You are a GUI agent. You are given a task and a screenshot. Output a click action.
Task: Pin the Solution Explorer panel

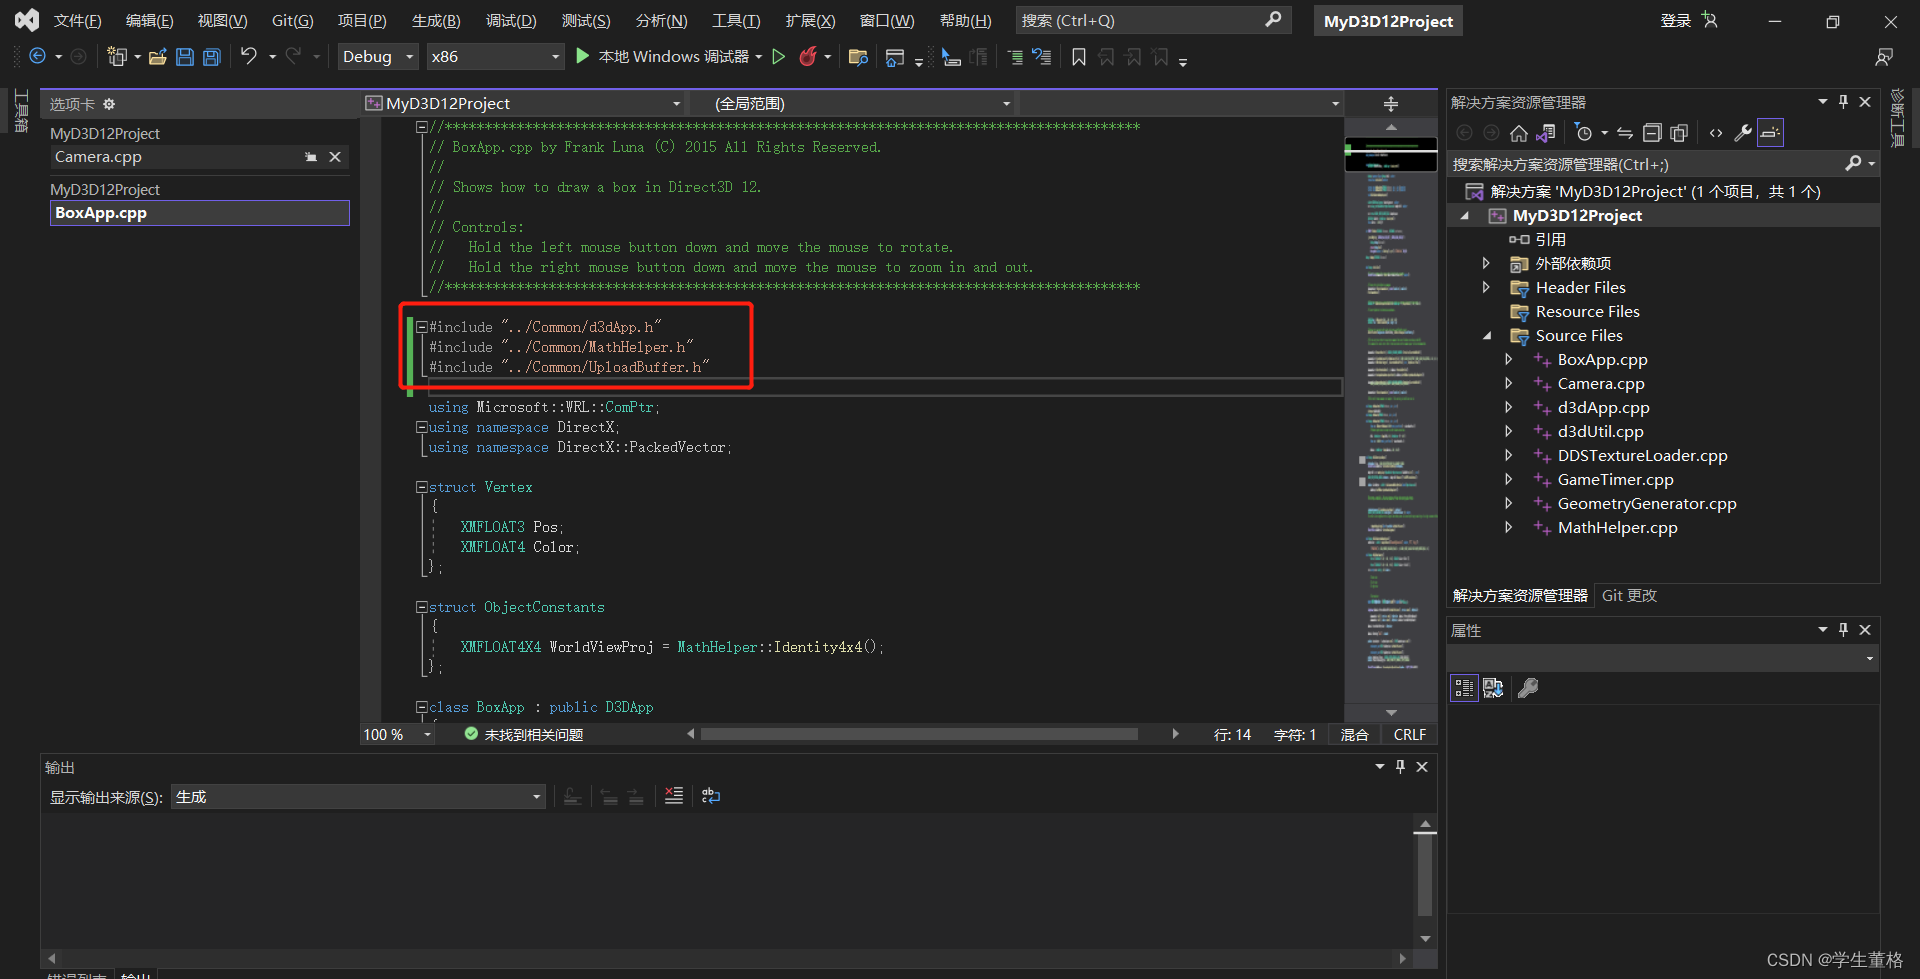[x=1843, y=101]
